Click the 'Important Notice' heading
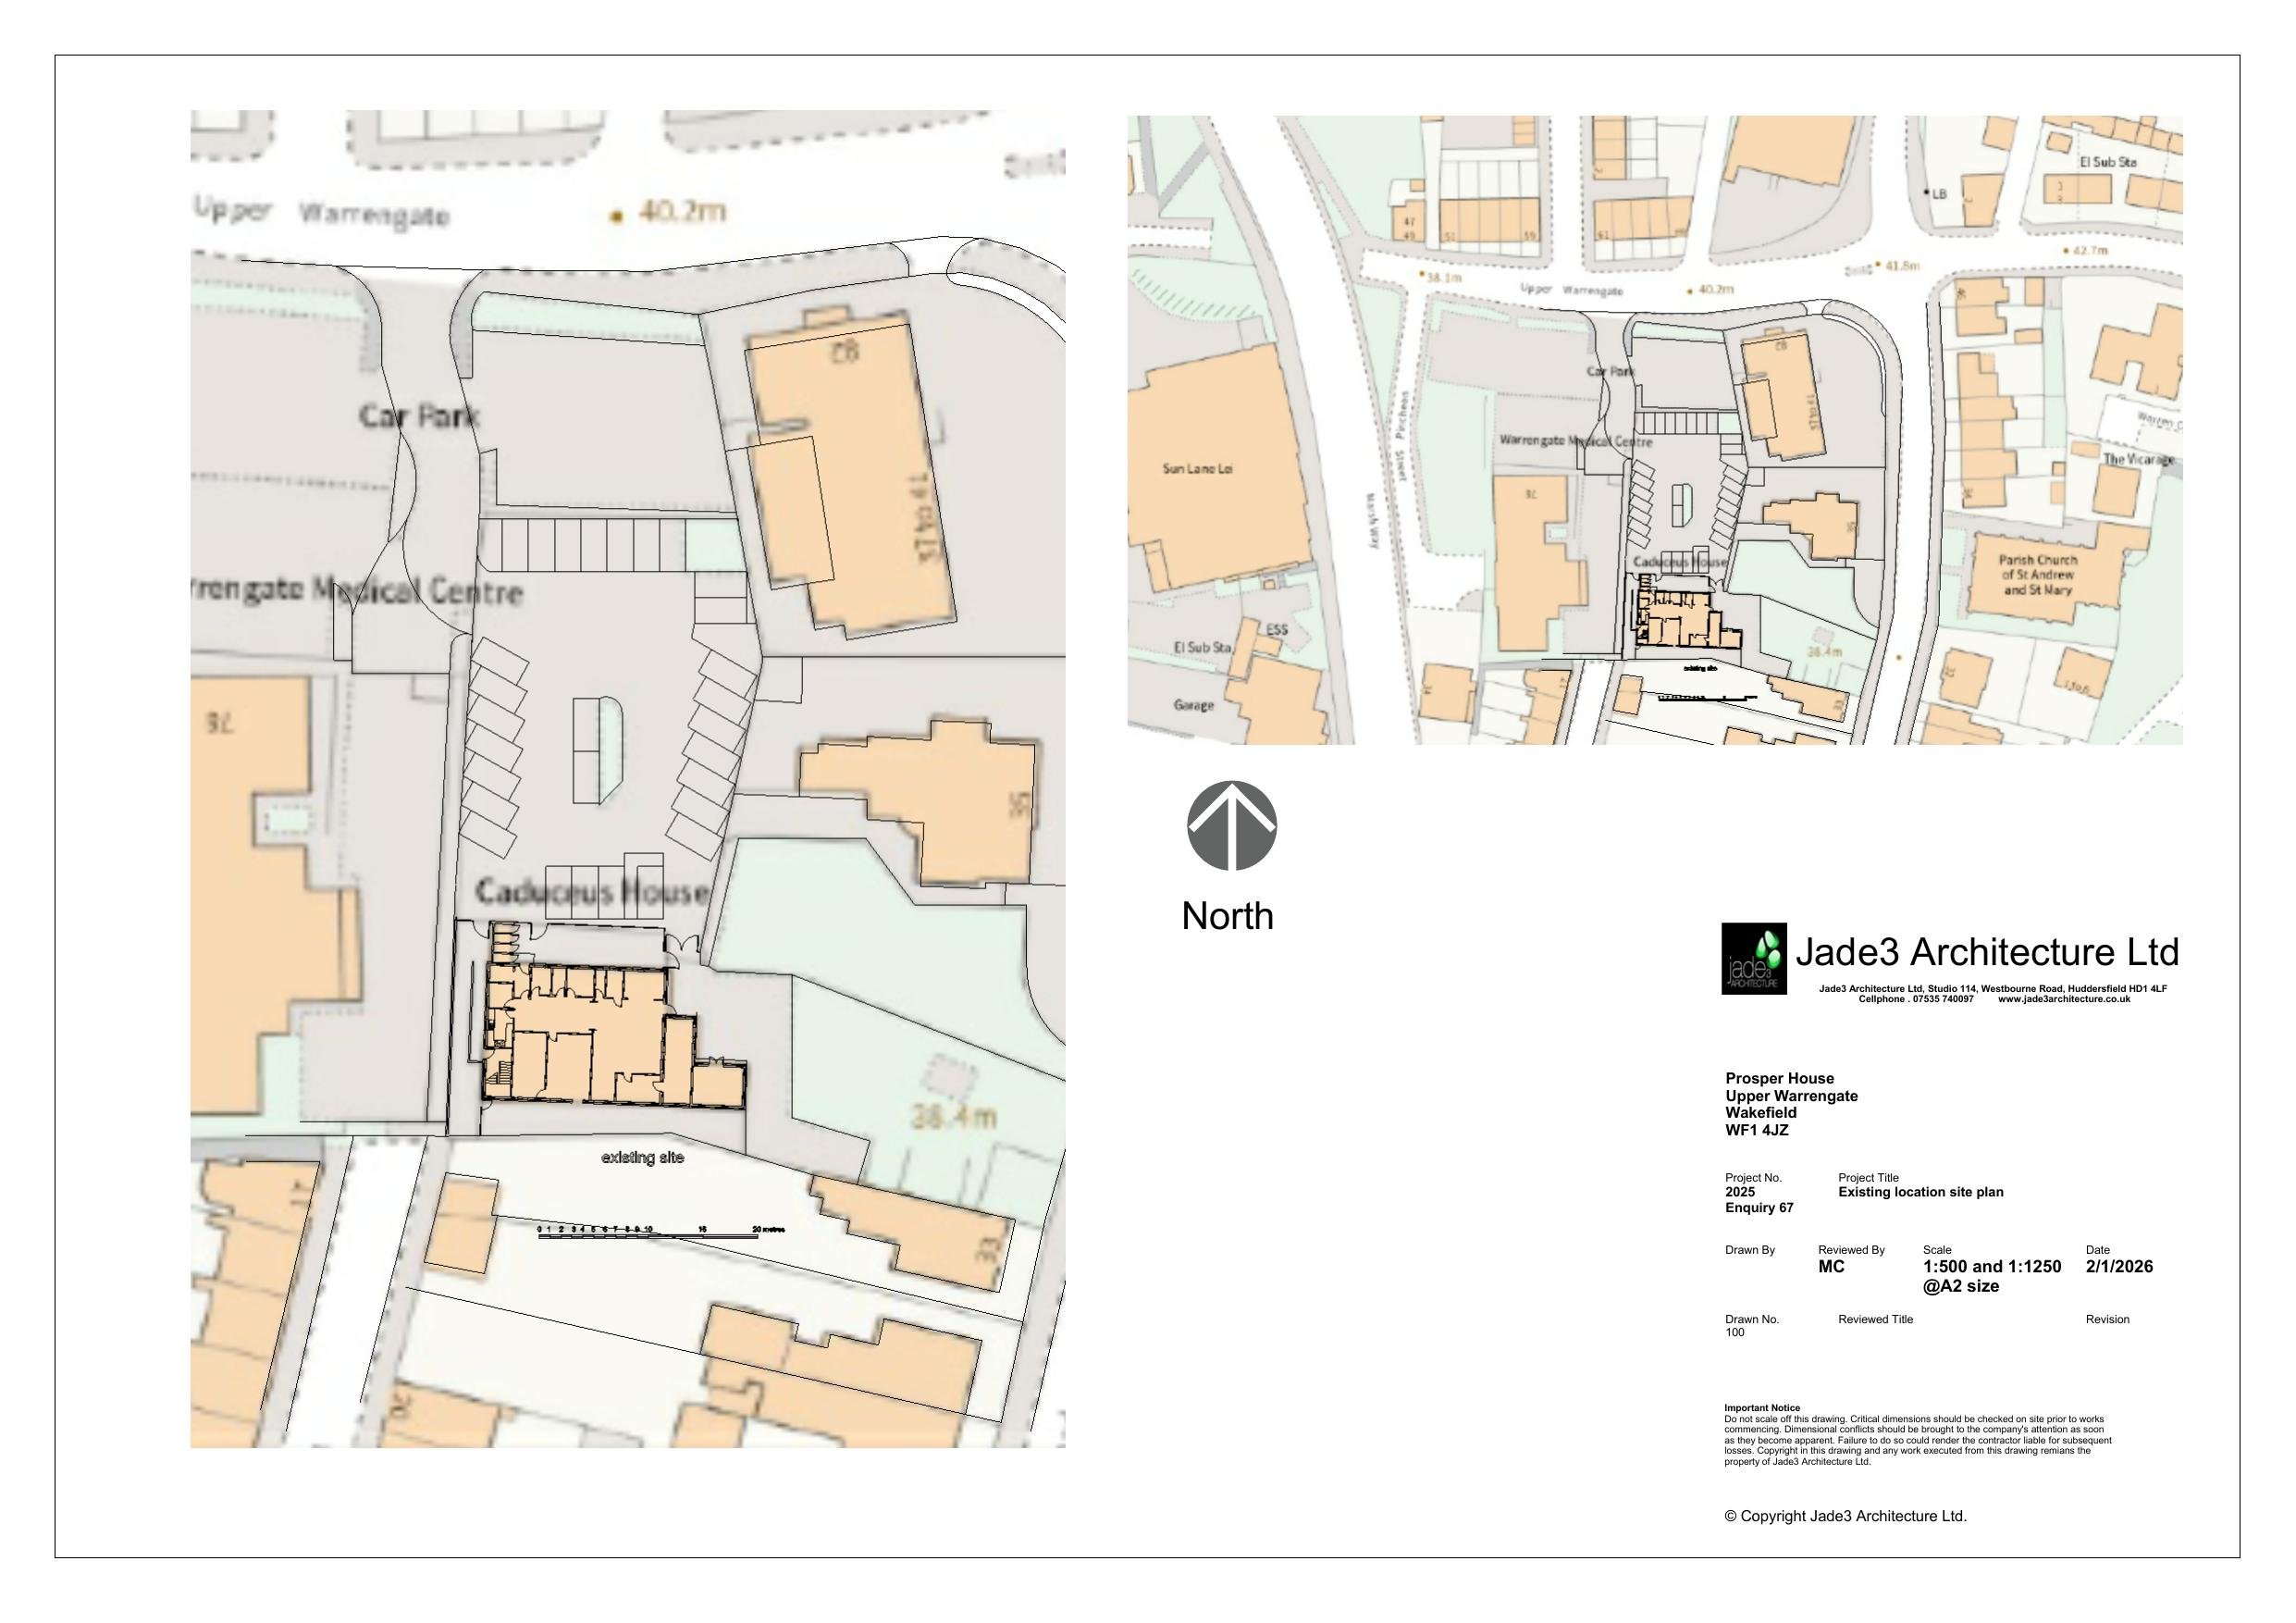This screenshot has width=2296, height=1623. coord(1761,1408)
